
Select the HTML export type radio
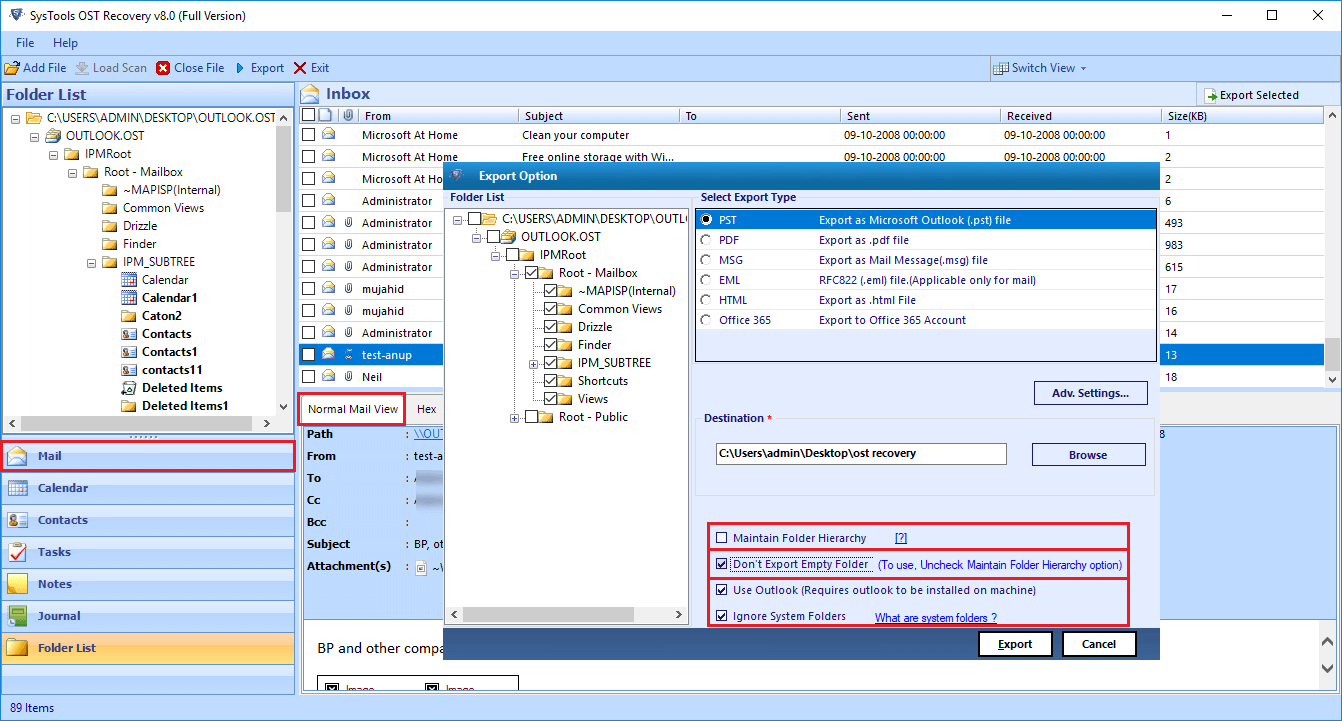706,300
